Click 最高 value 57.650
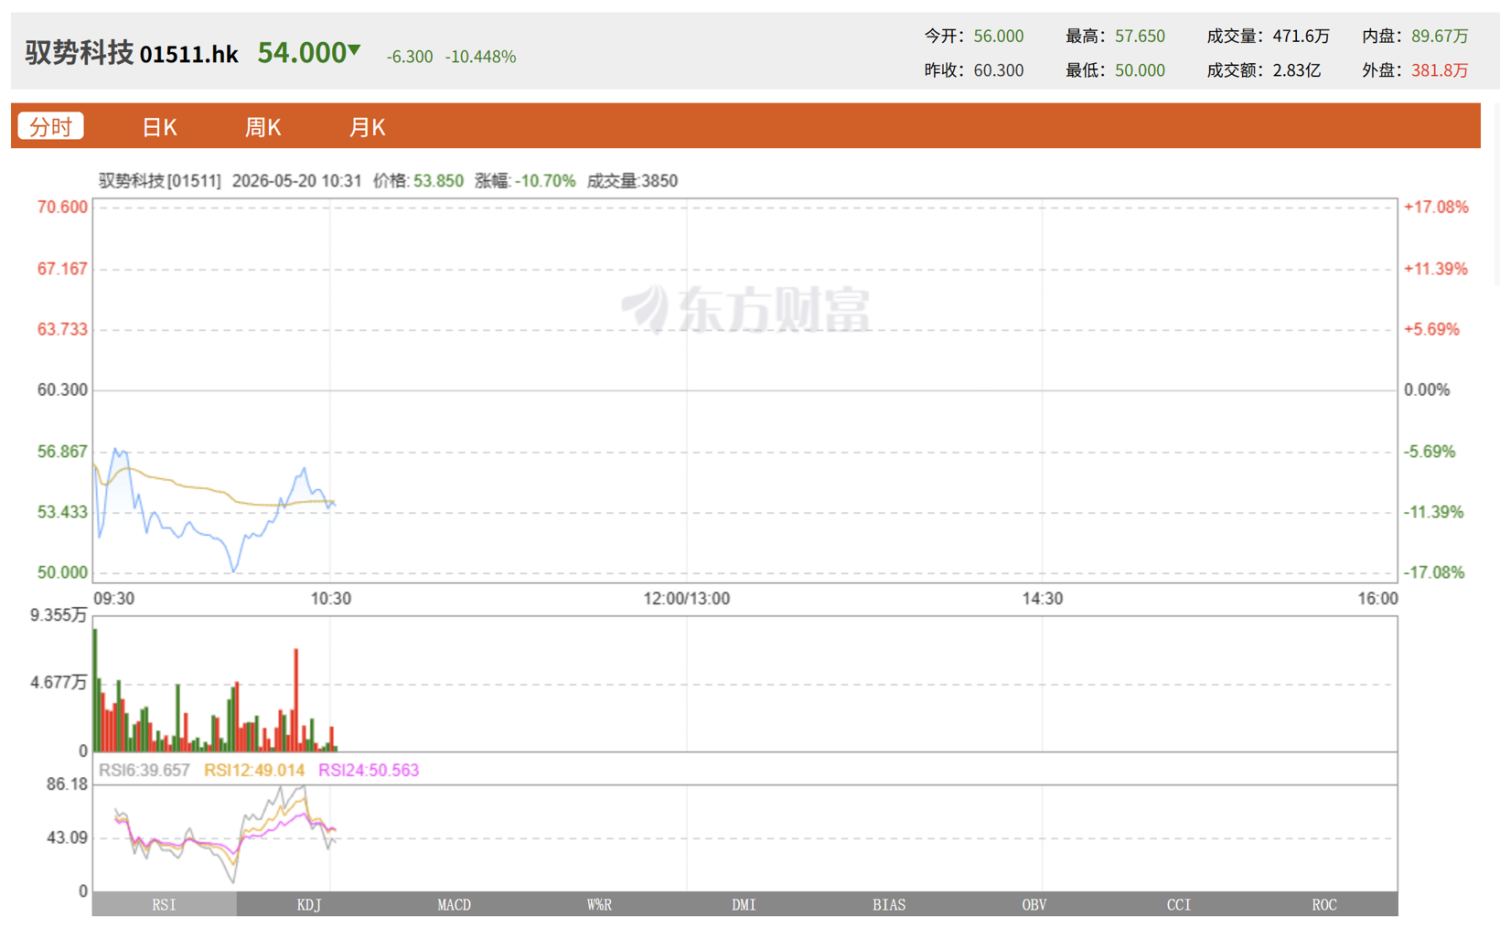The width and height of the screenshot is (1500, 927). click(x=1140, y=36)
